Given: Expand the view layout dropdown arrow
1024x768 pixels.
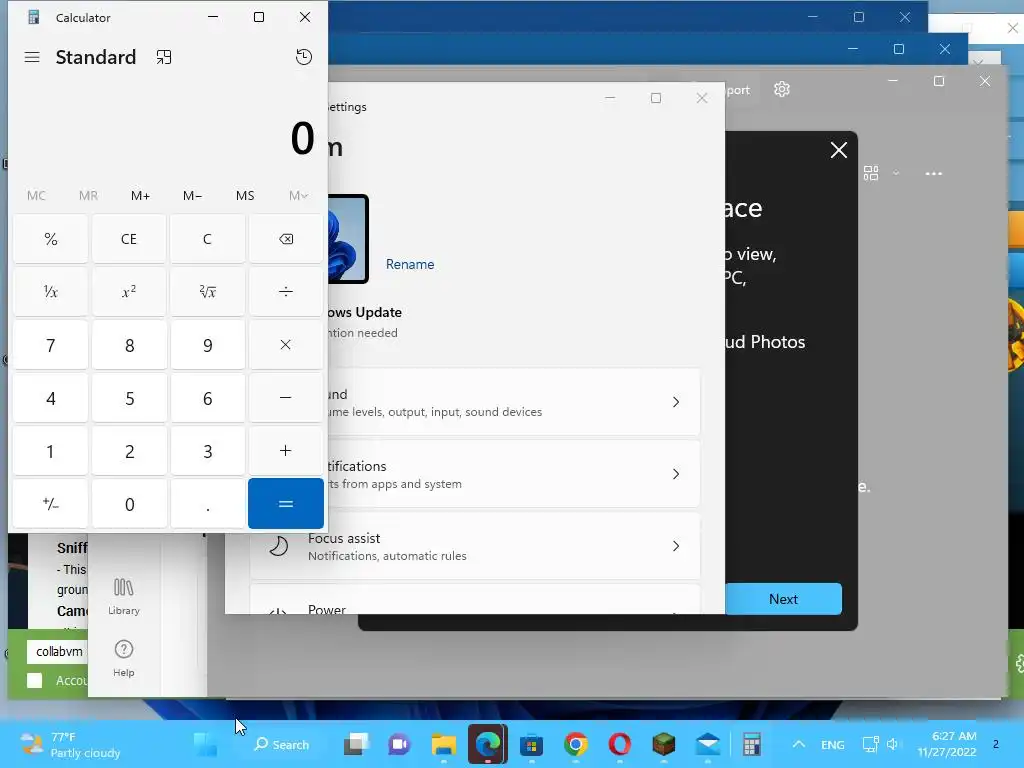Looking at the screenshot, I should (896, 173).
